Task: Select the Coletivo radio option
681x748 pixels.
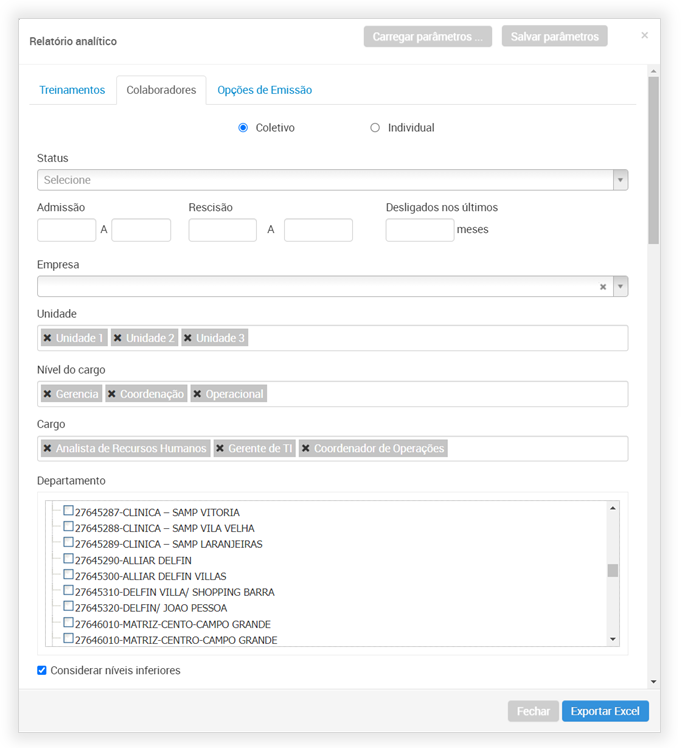Action: click(x=243, y=128)
